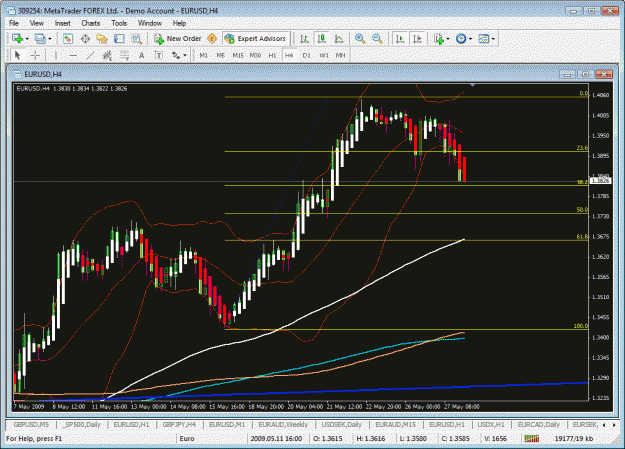Switch timeframe to D1
The width and height of the screenshot is (625, 449).
pos(307,55)
